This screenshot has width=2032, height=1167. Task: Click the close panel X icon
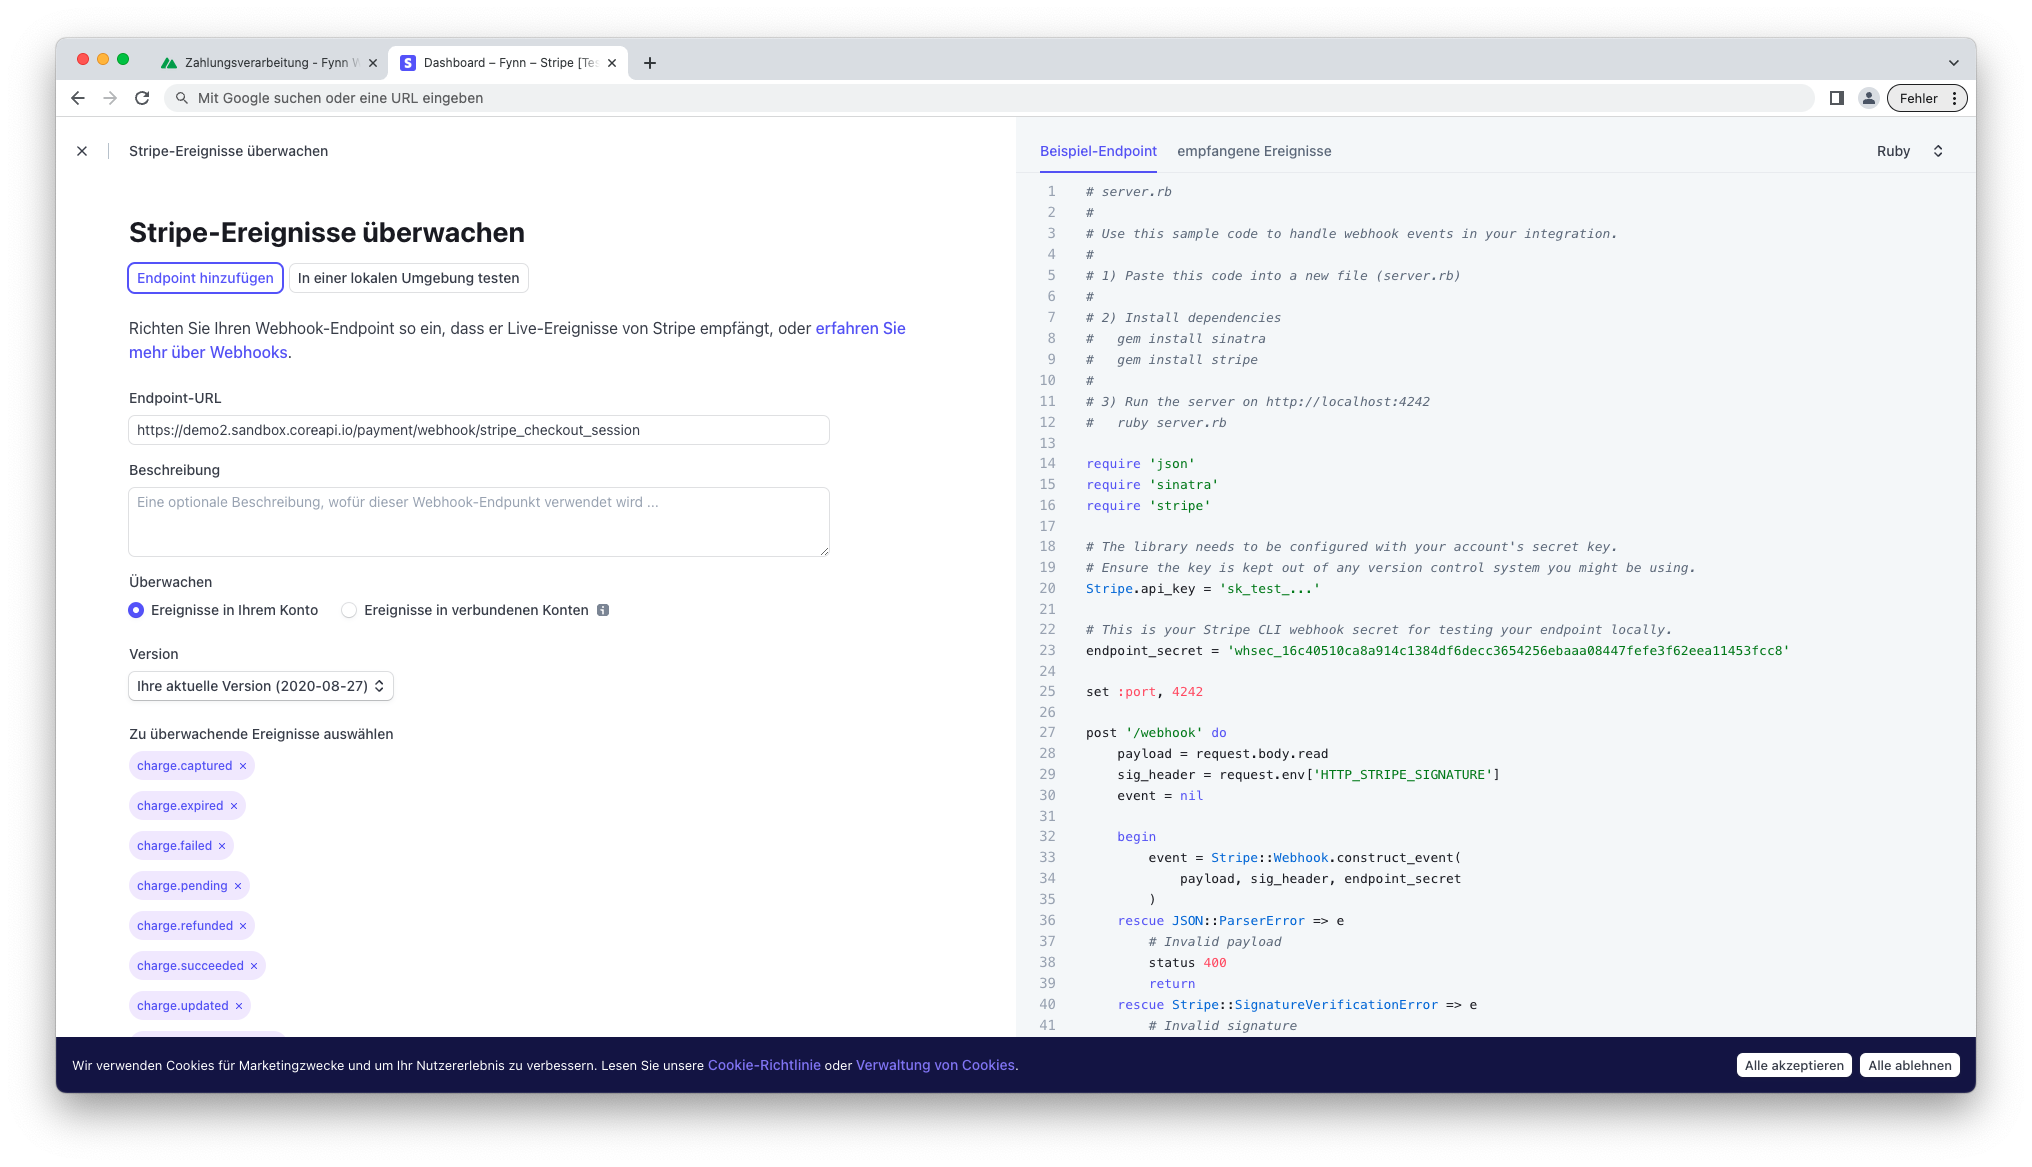pyautogui.click(x=81, y=151)
